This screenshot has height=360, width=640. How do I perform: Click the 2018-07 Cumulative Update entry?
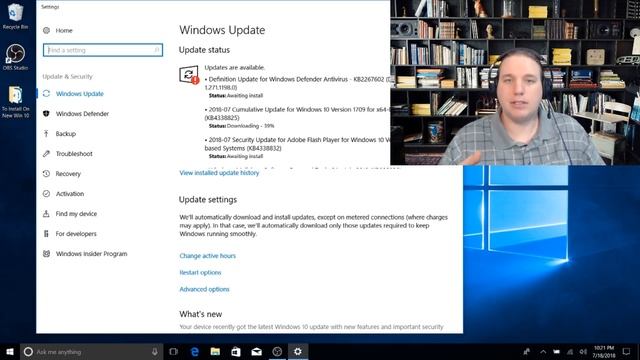pos(297,113)
